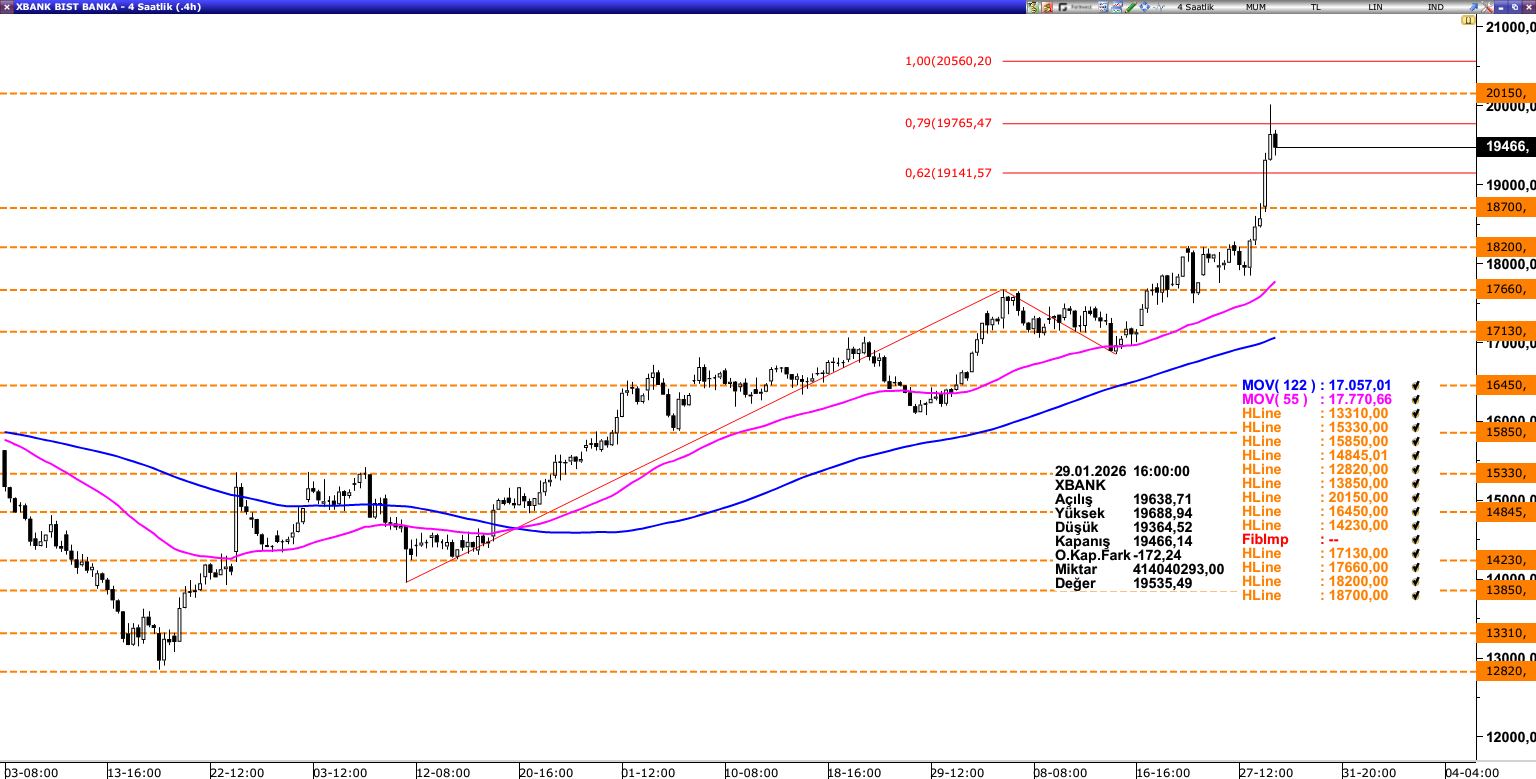
Task: Click the Fibonacci 0,62(19141,57 level label
Action: pos(948,173)
